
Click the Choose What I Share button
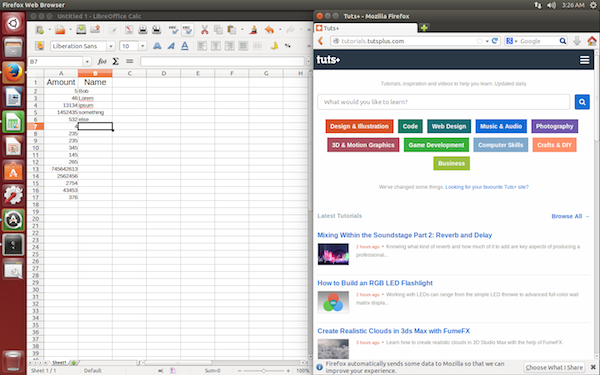point(554,367)
